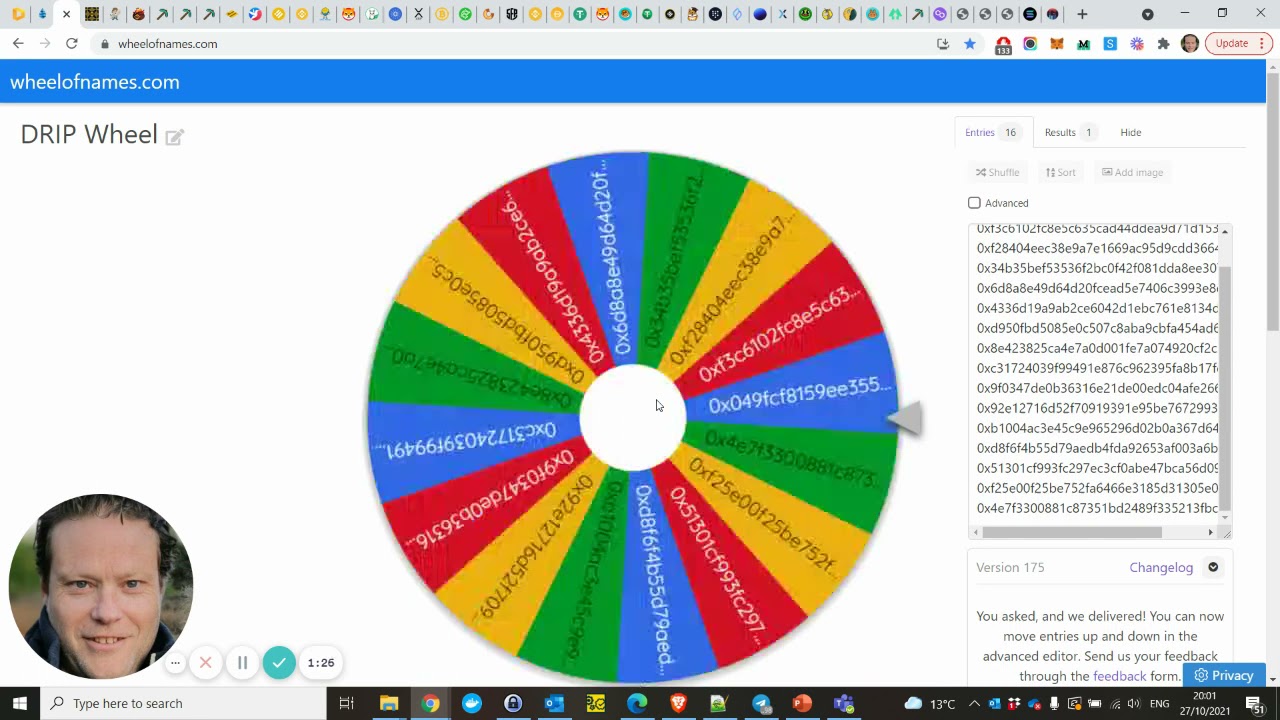The height and width of the screenshot is (720, 1280).
Task: Click entry starting 0x6d8a8e49d64d20fc
Action: coord(1097,288)
